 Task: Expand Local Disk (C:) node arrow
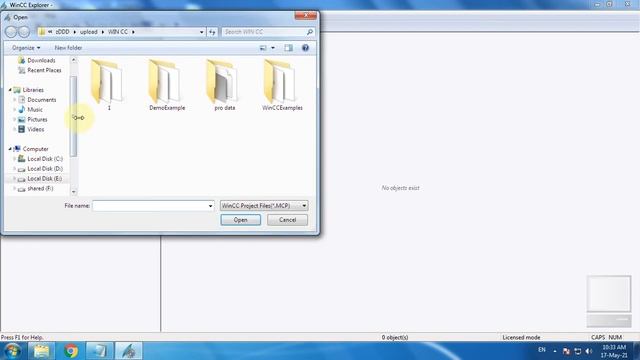14,159
